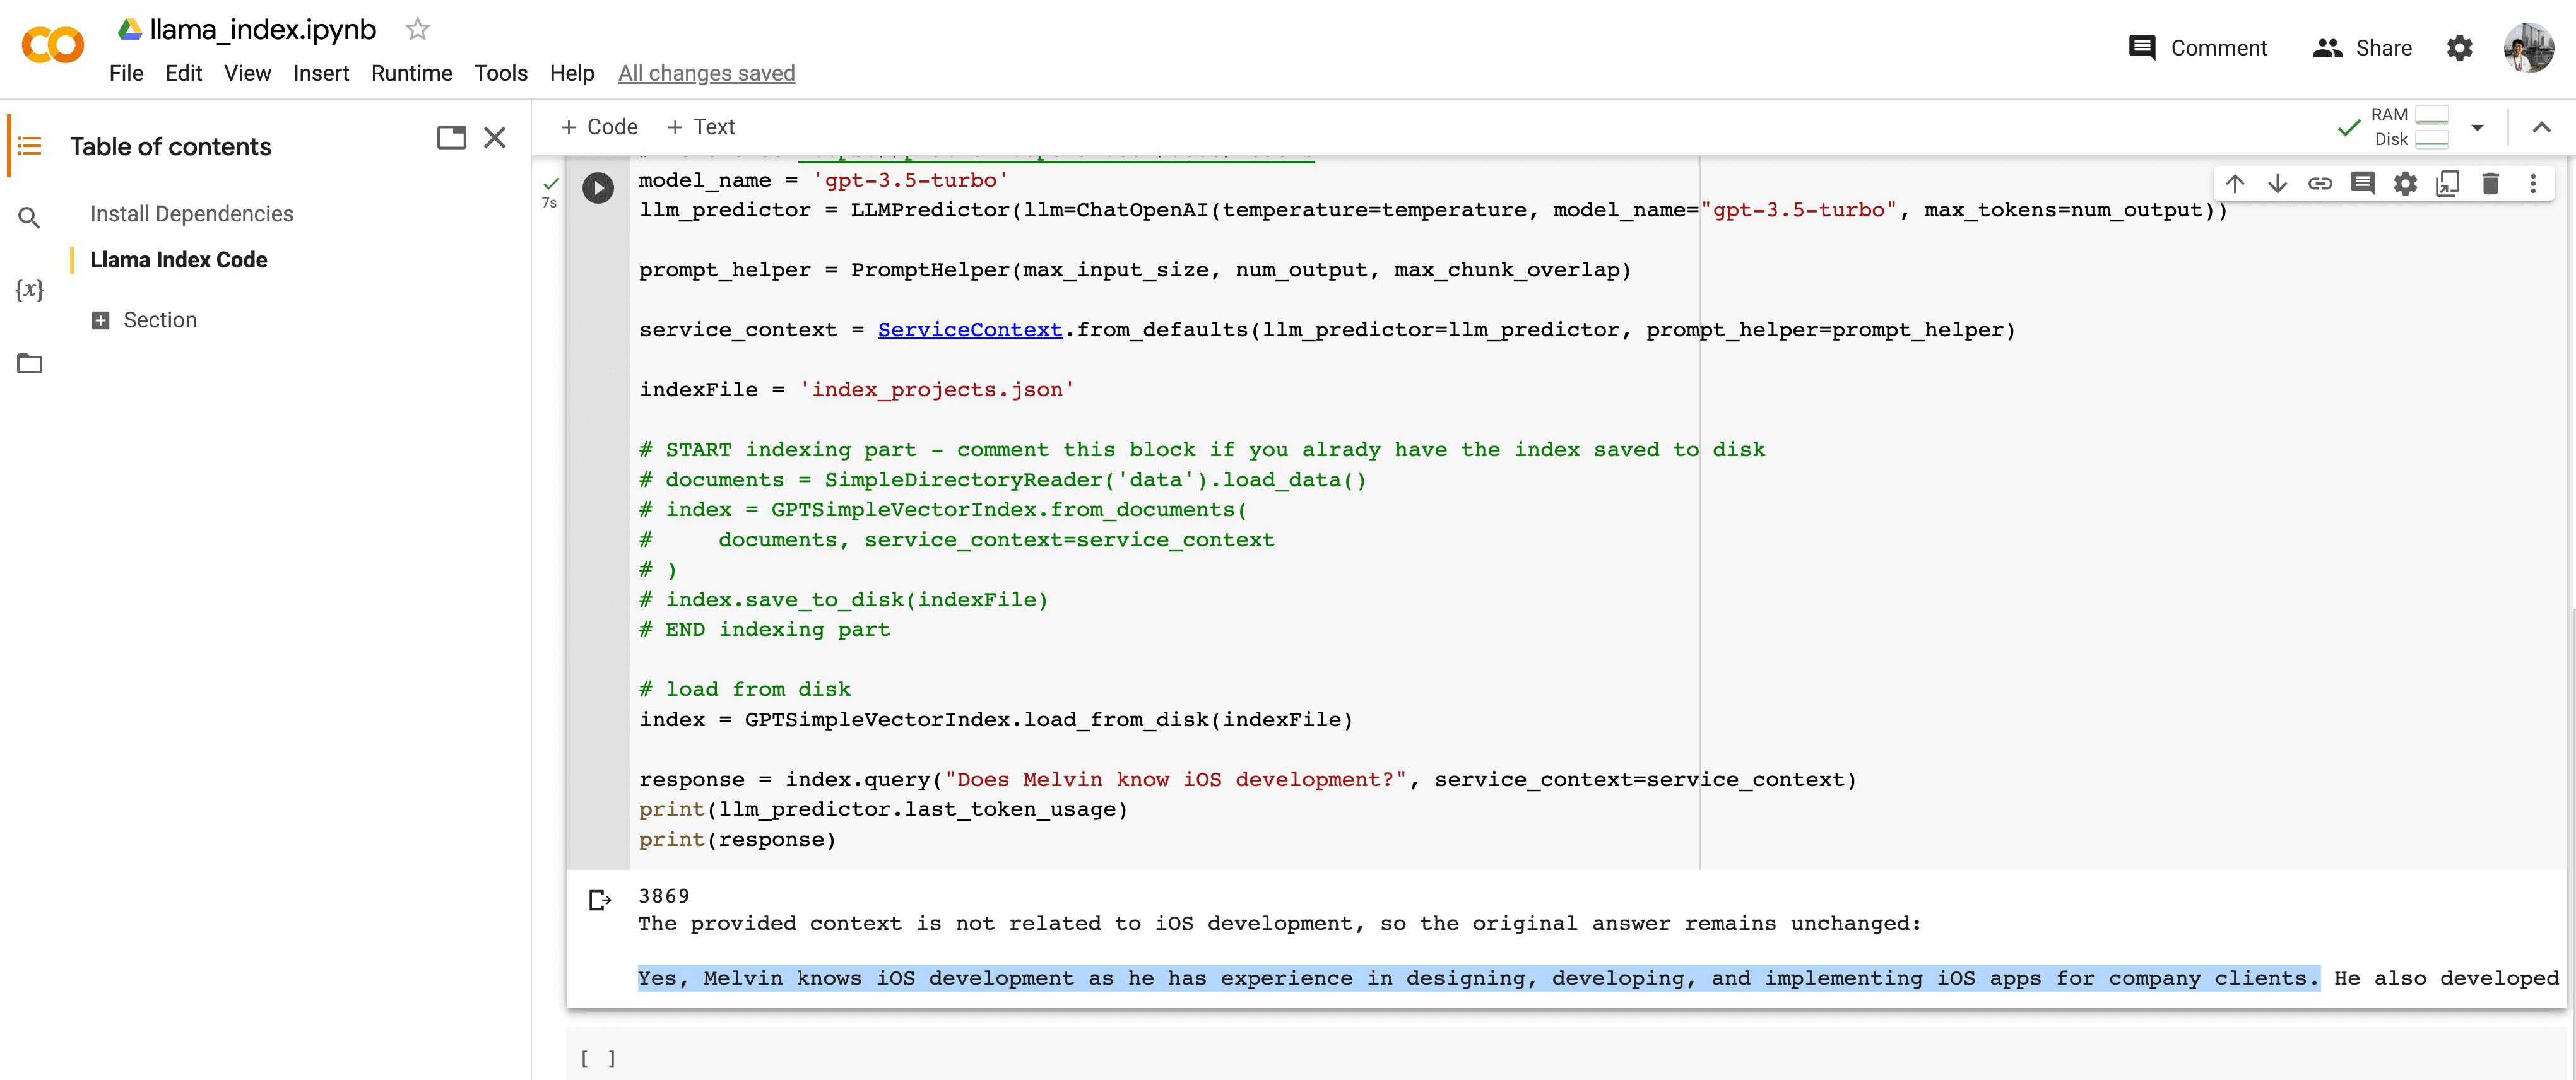Close the Table of contents panel
The image size is (2576, 1080).
(495, 137)
